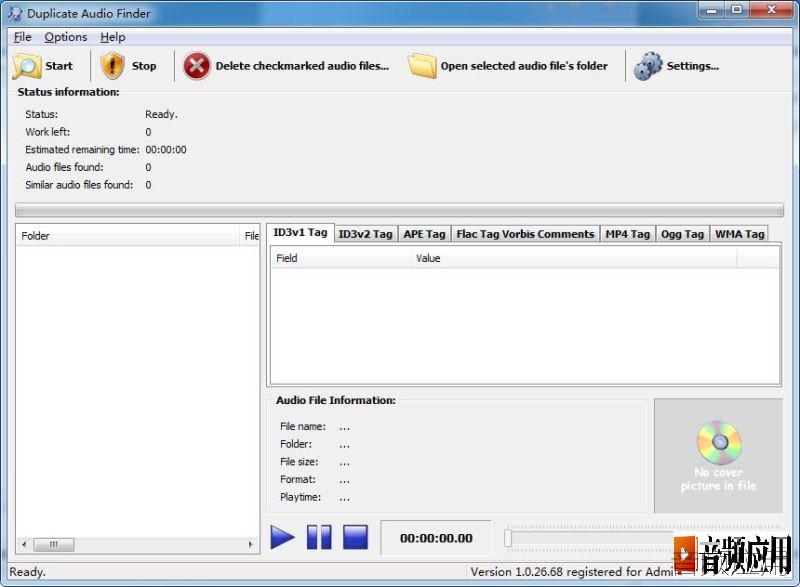Screen dimensions: 800x587
Task: Click the Playtime label
Action: [301, 497]
